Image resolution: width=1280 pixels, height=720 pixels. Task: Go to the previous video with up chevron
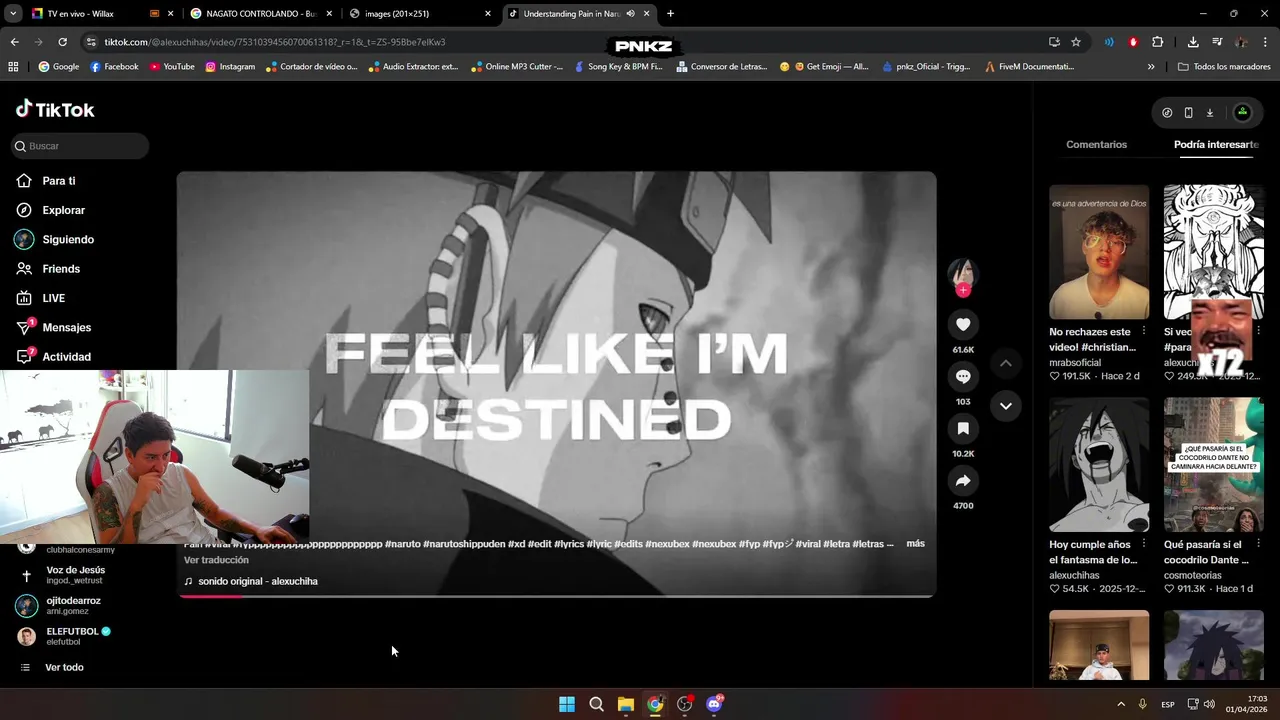[x=1006, y=363]
